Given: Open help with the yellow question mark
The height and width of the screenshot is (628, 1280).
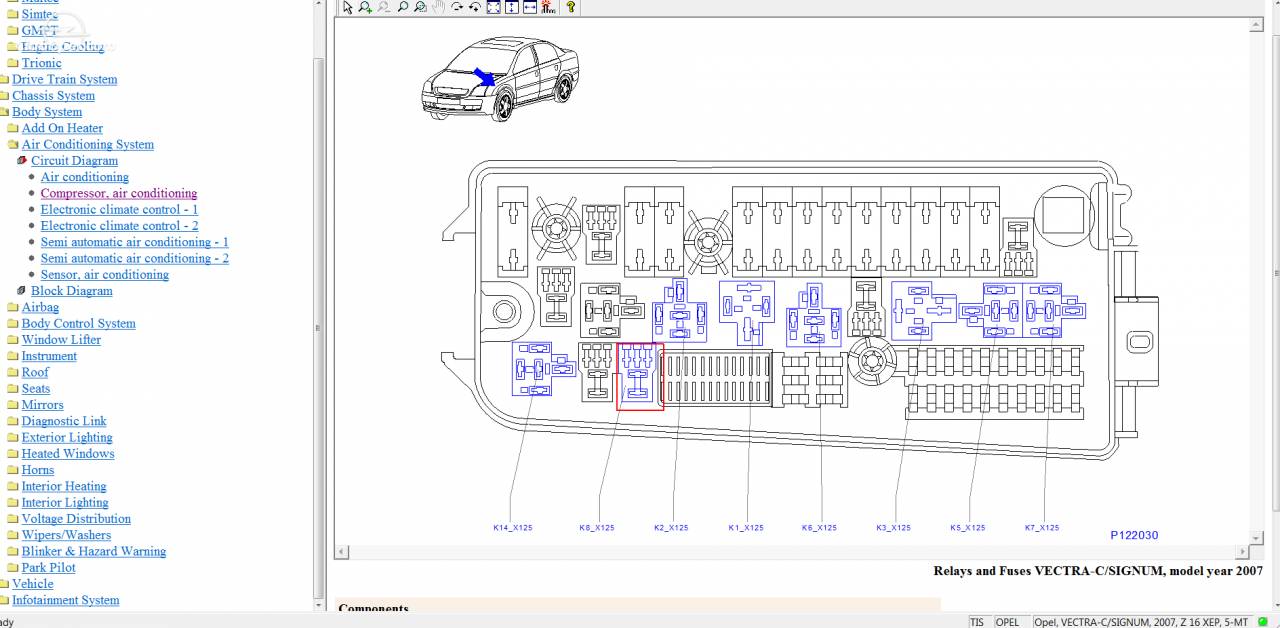Looking at the screenshot, I should click(570, 7).
